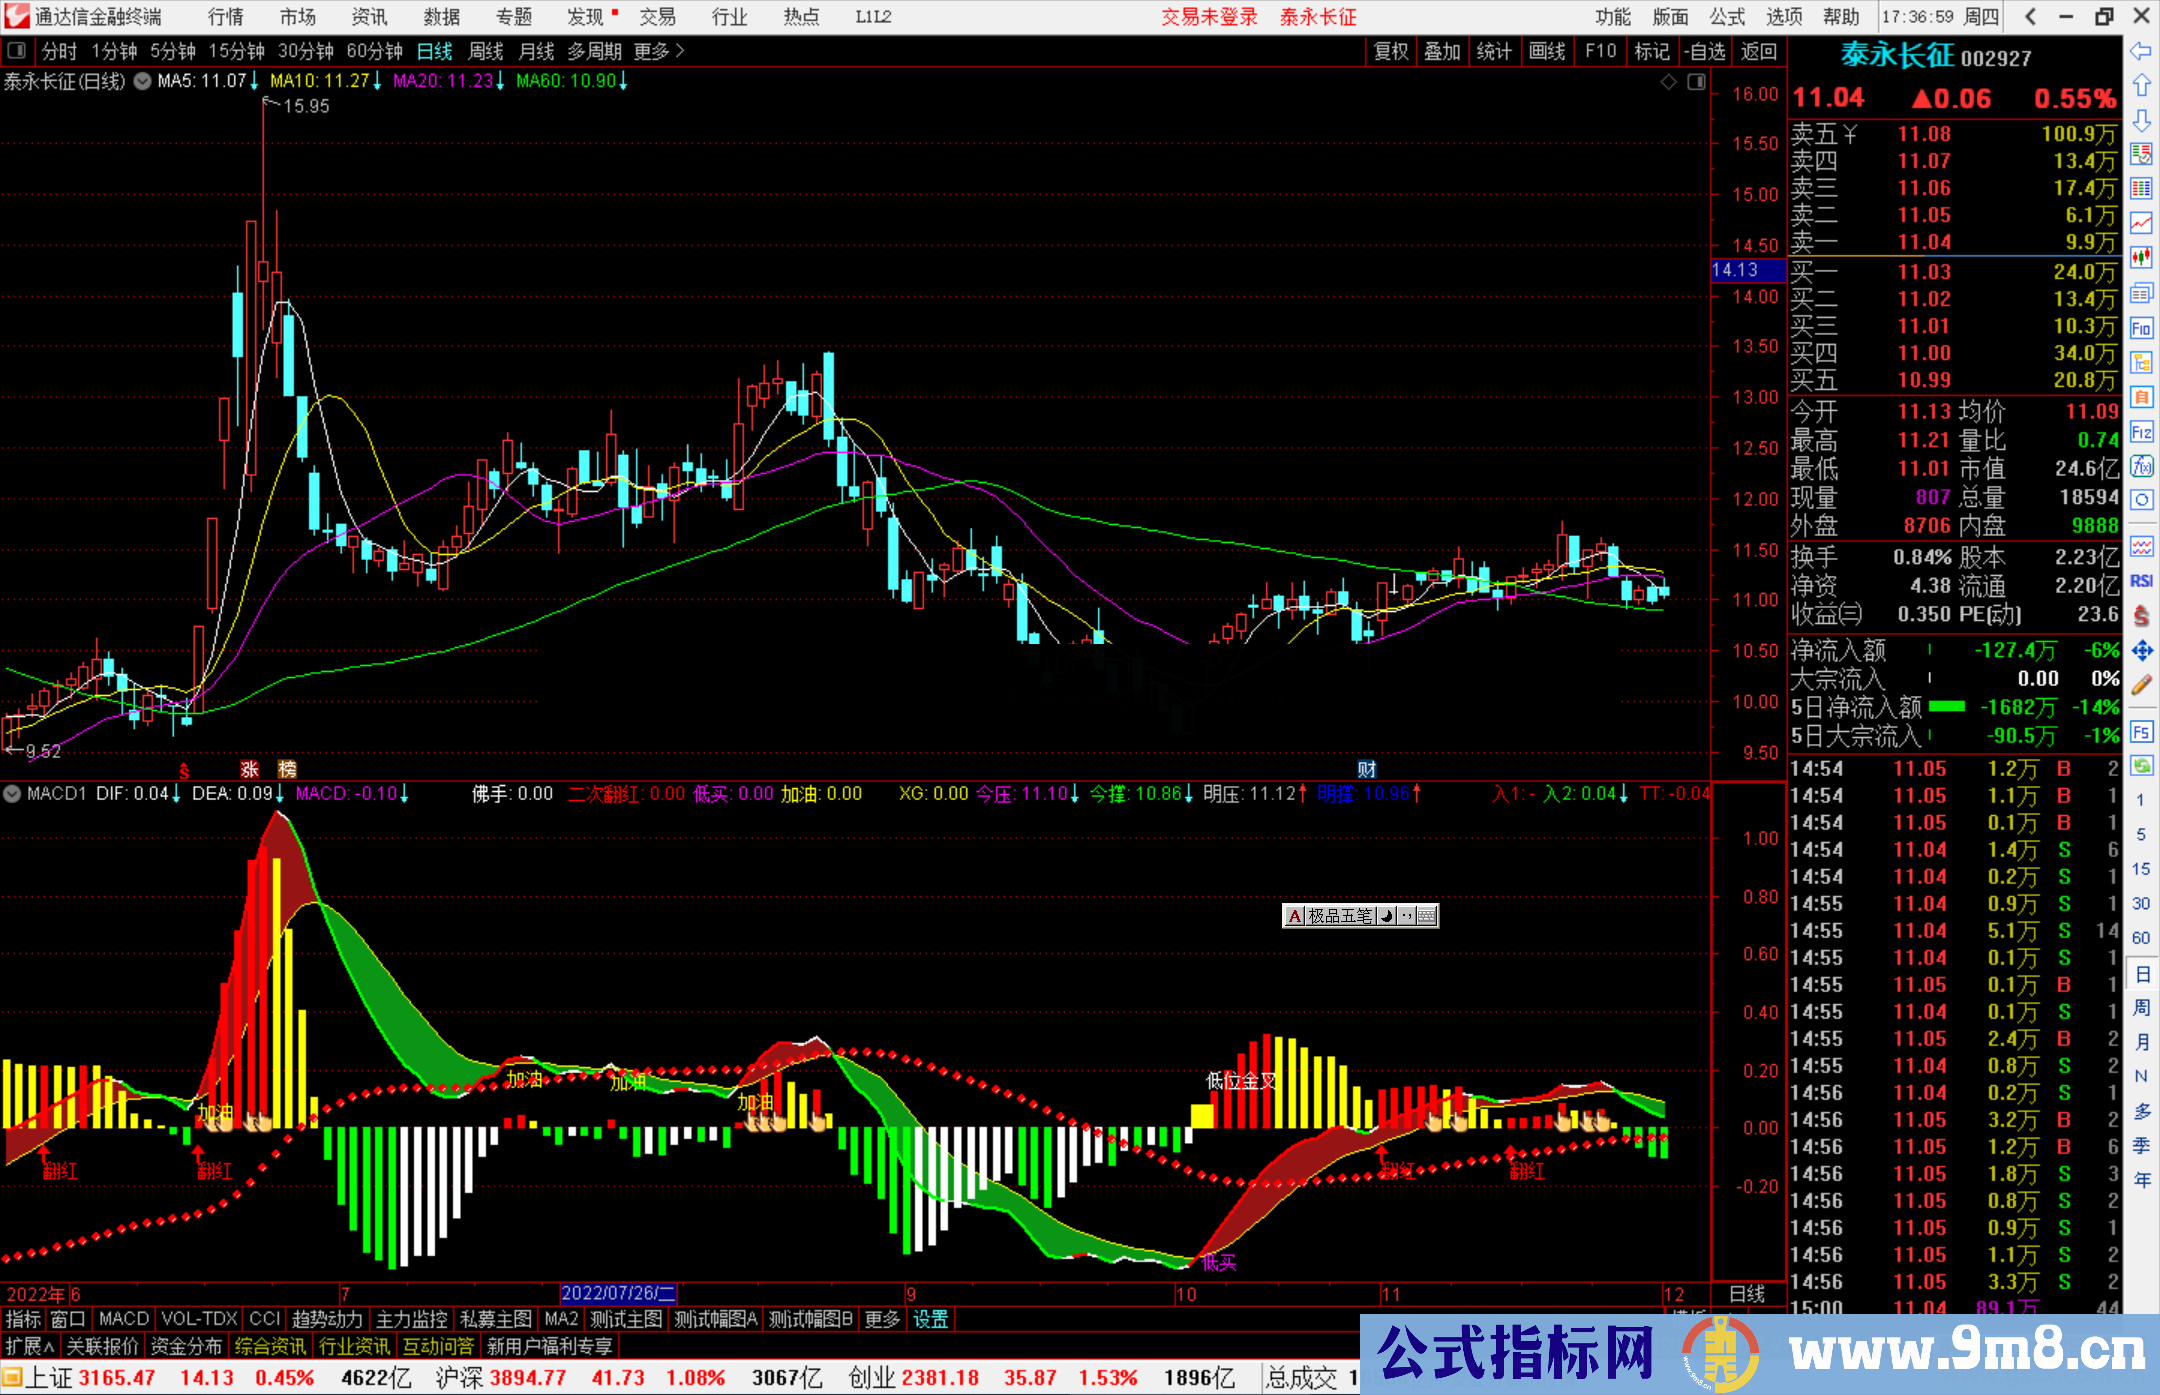Expand dropdown next to 泰永长征(日线) title
Screen dimensions: 2160x1395
(142, 82)
